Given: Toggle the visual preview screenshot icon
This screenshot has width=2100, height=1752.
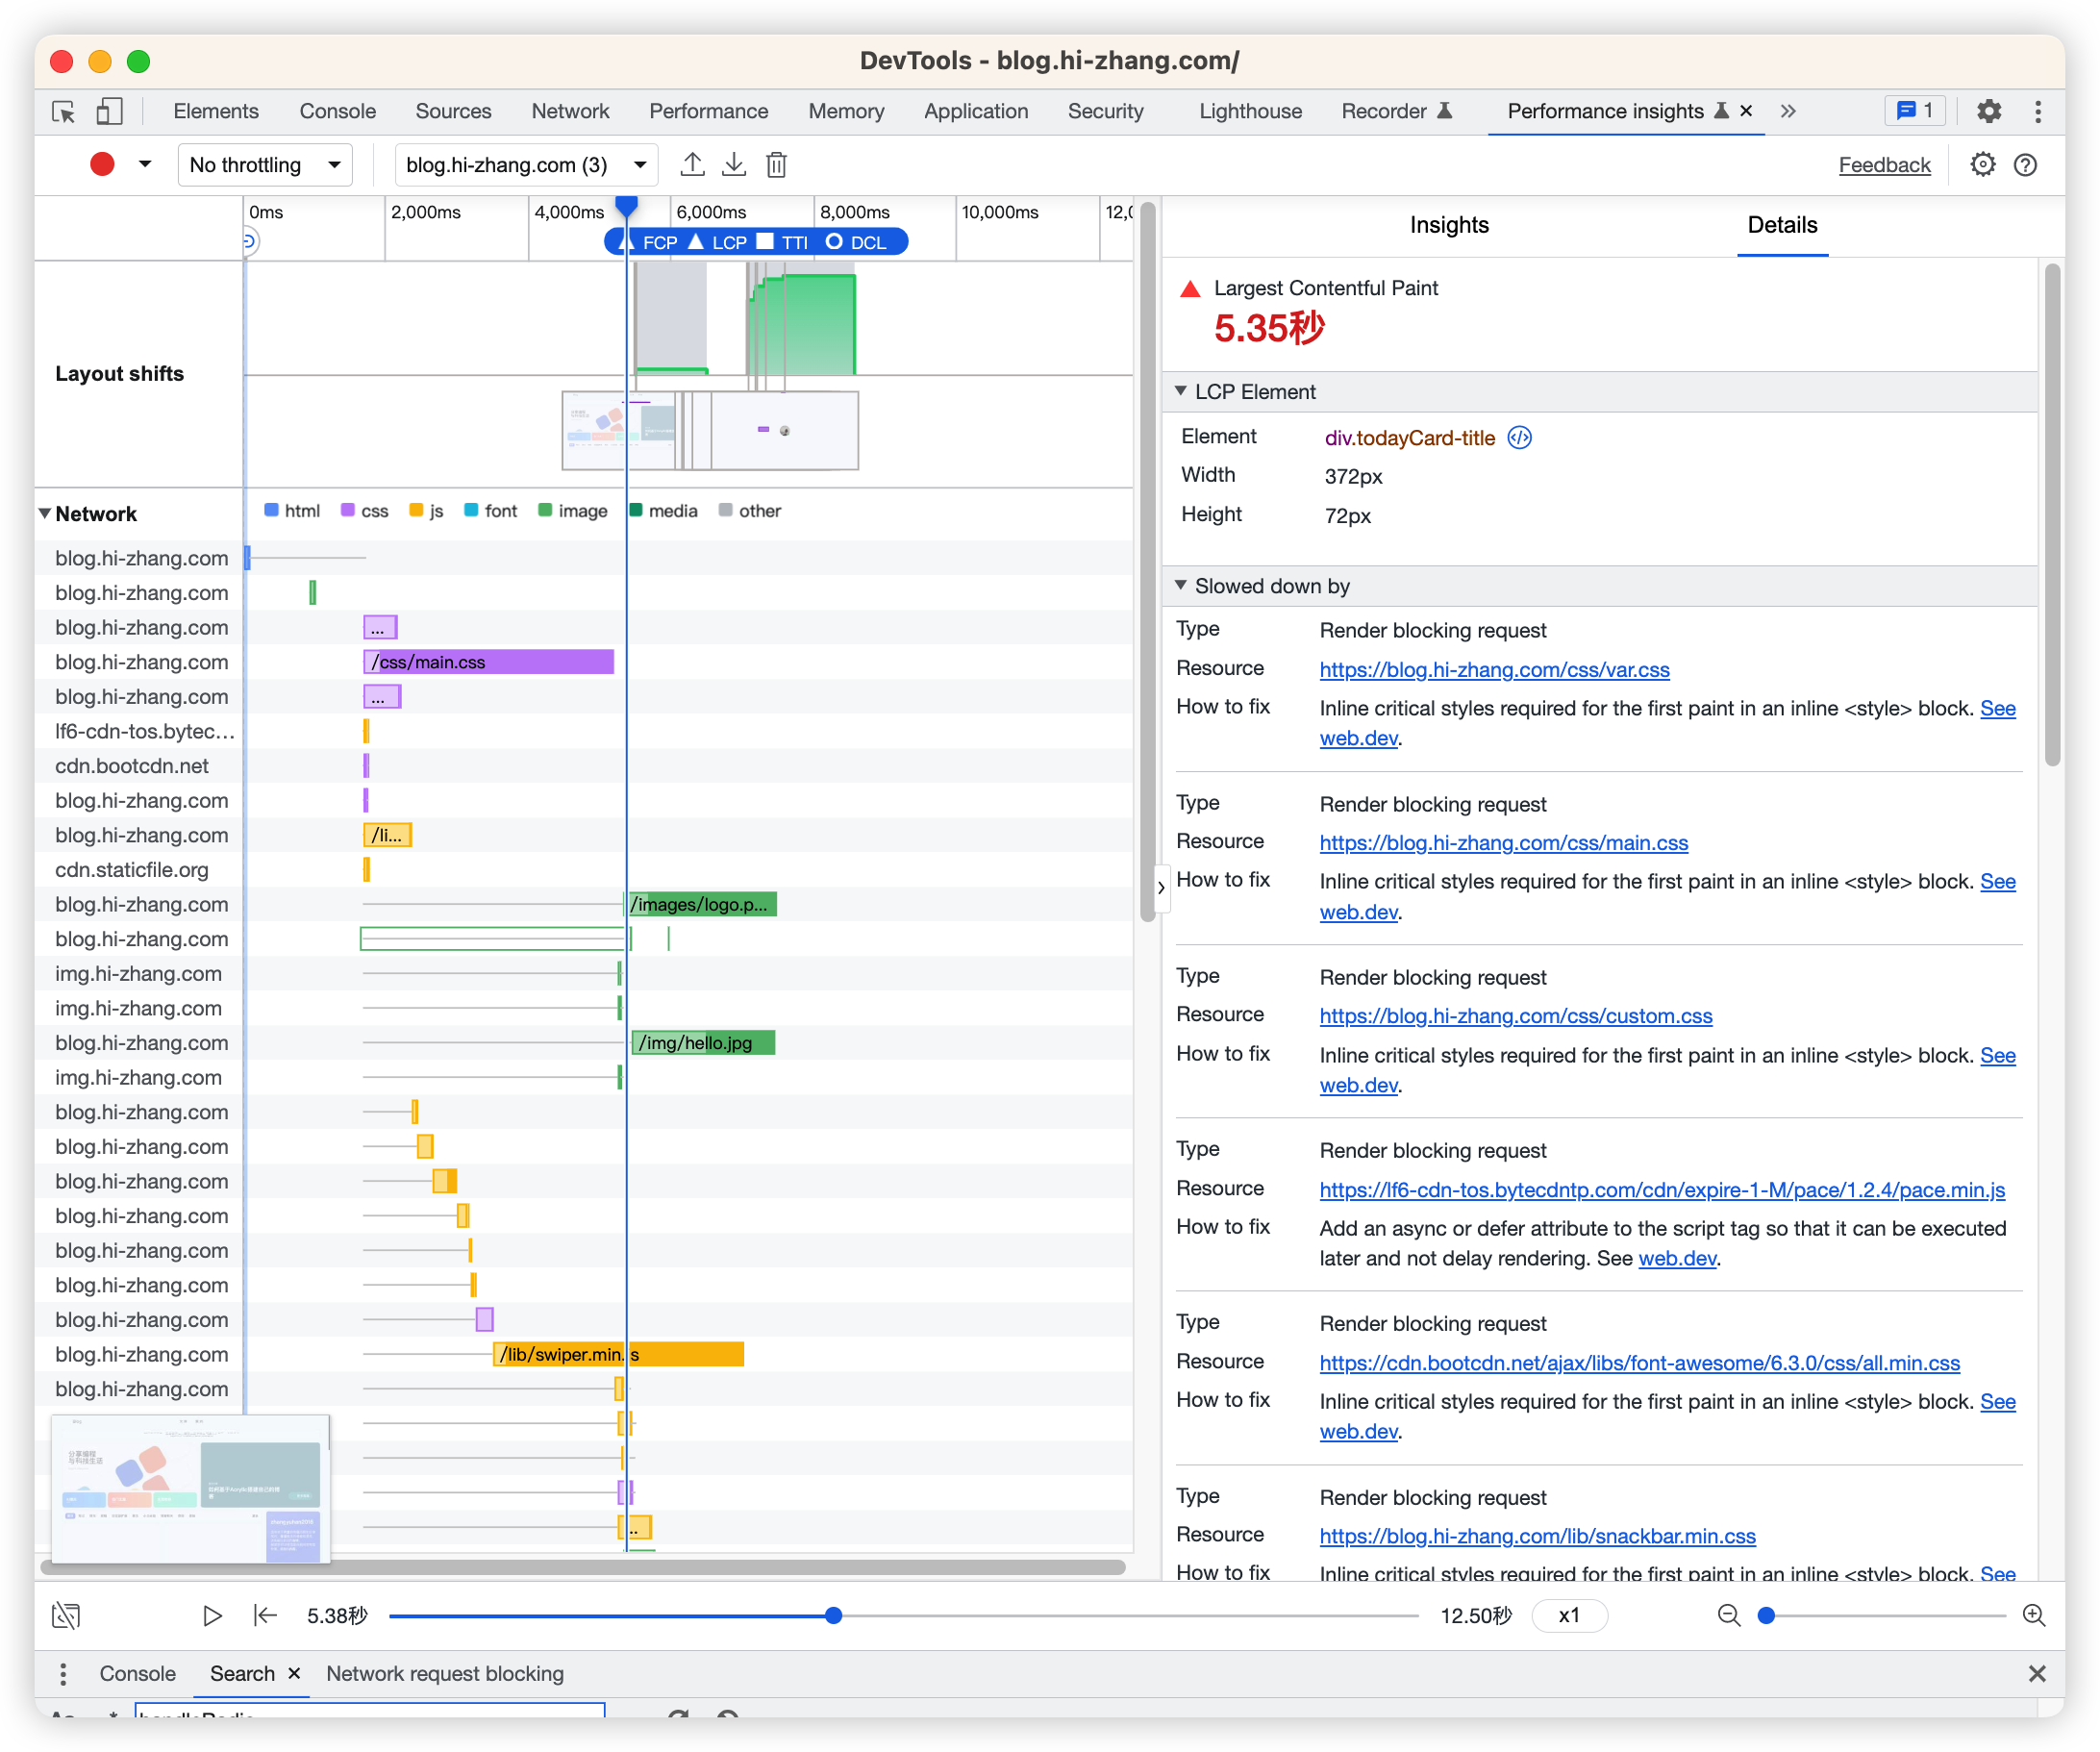Looking at the screenshot, I should point(66,1616).
